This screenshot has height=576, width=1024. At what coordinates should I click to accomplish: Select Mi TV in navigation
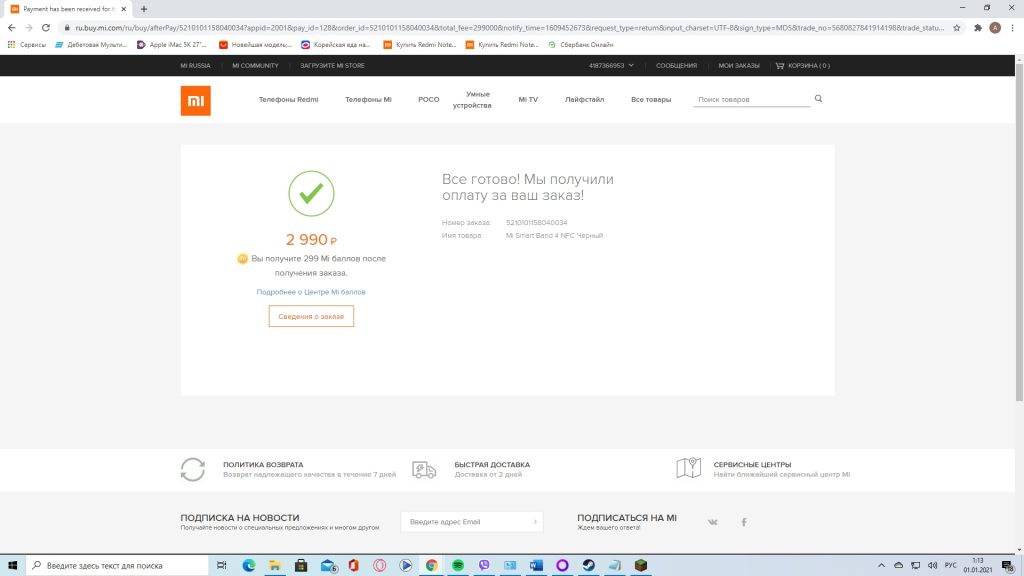[x=527, y=100]
